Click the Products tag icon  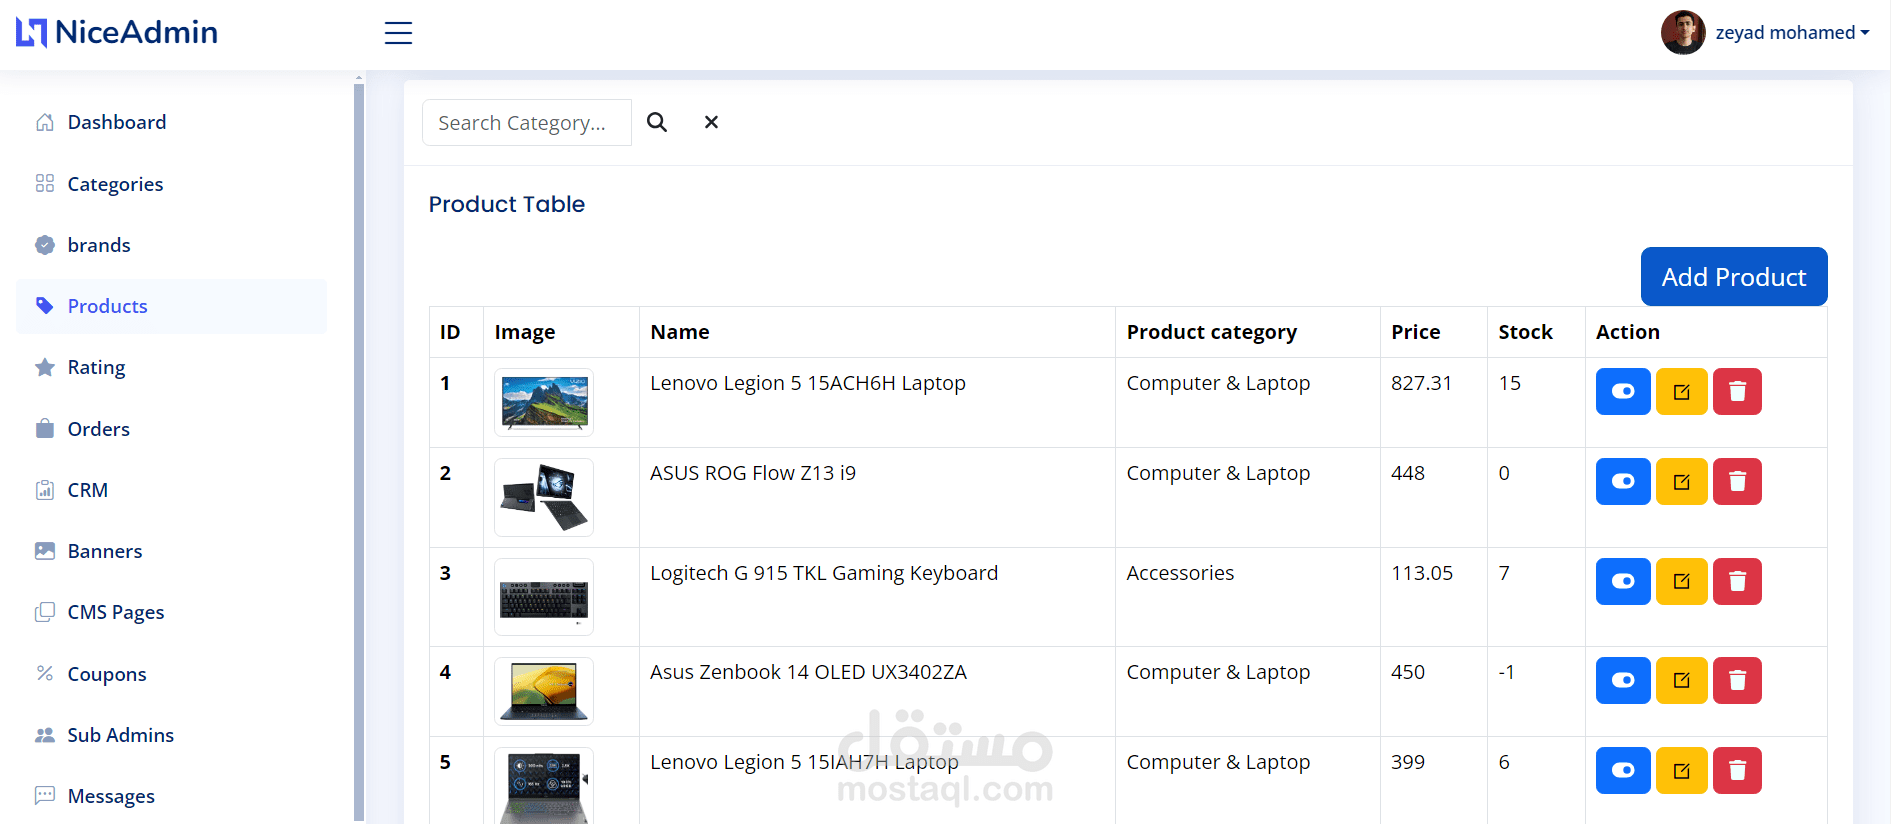pos(45,306)
